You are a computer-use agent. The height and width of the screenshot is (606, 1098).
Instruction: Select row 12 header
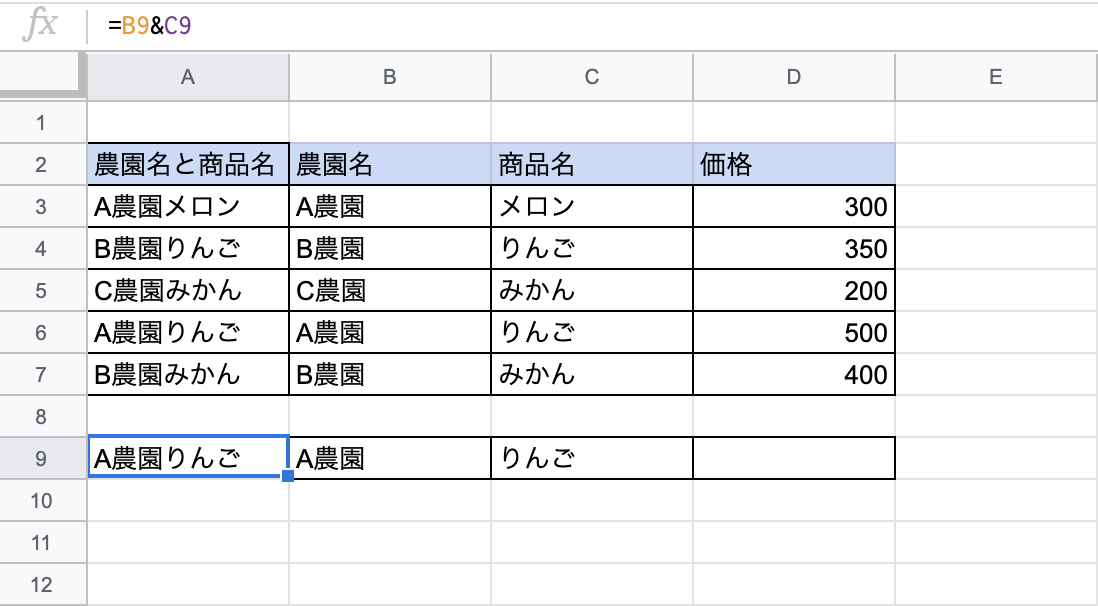pyautogui.click(x=41, y=585)
